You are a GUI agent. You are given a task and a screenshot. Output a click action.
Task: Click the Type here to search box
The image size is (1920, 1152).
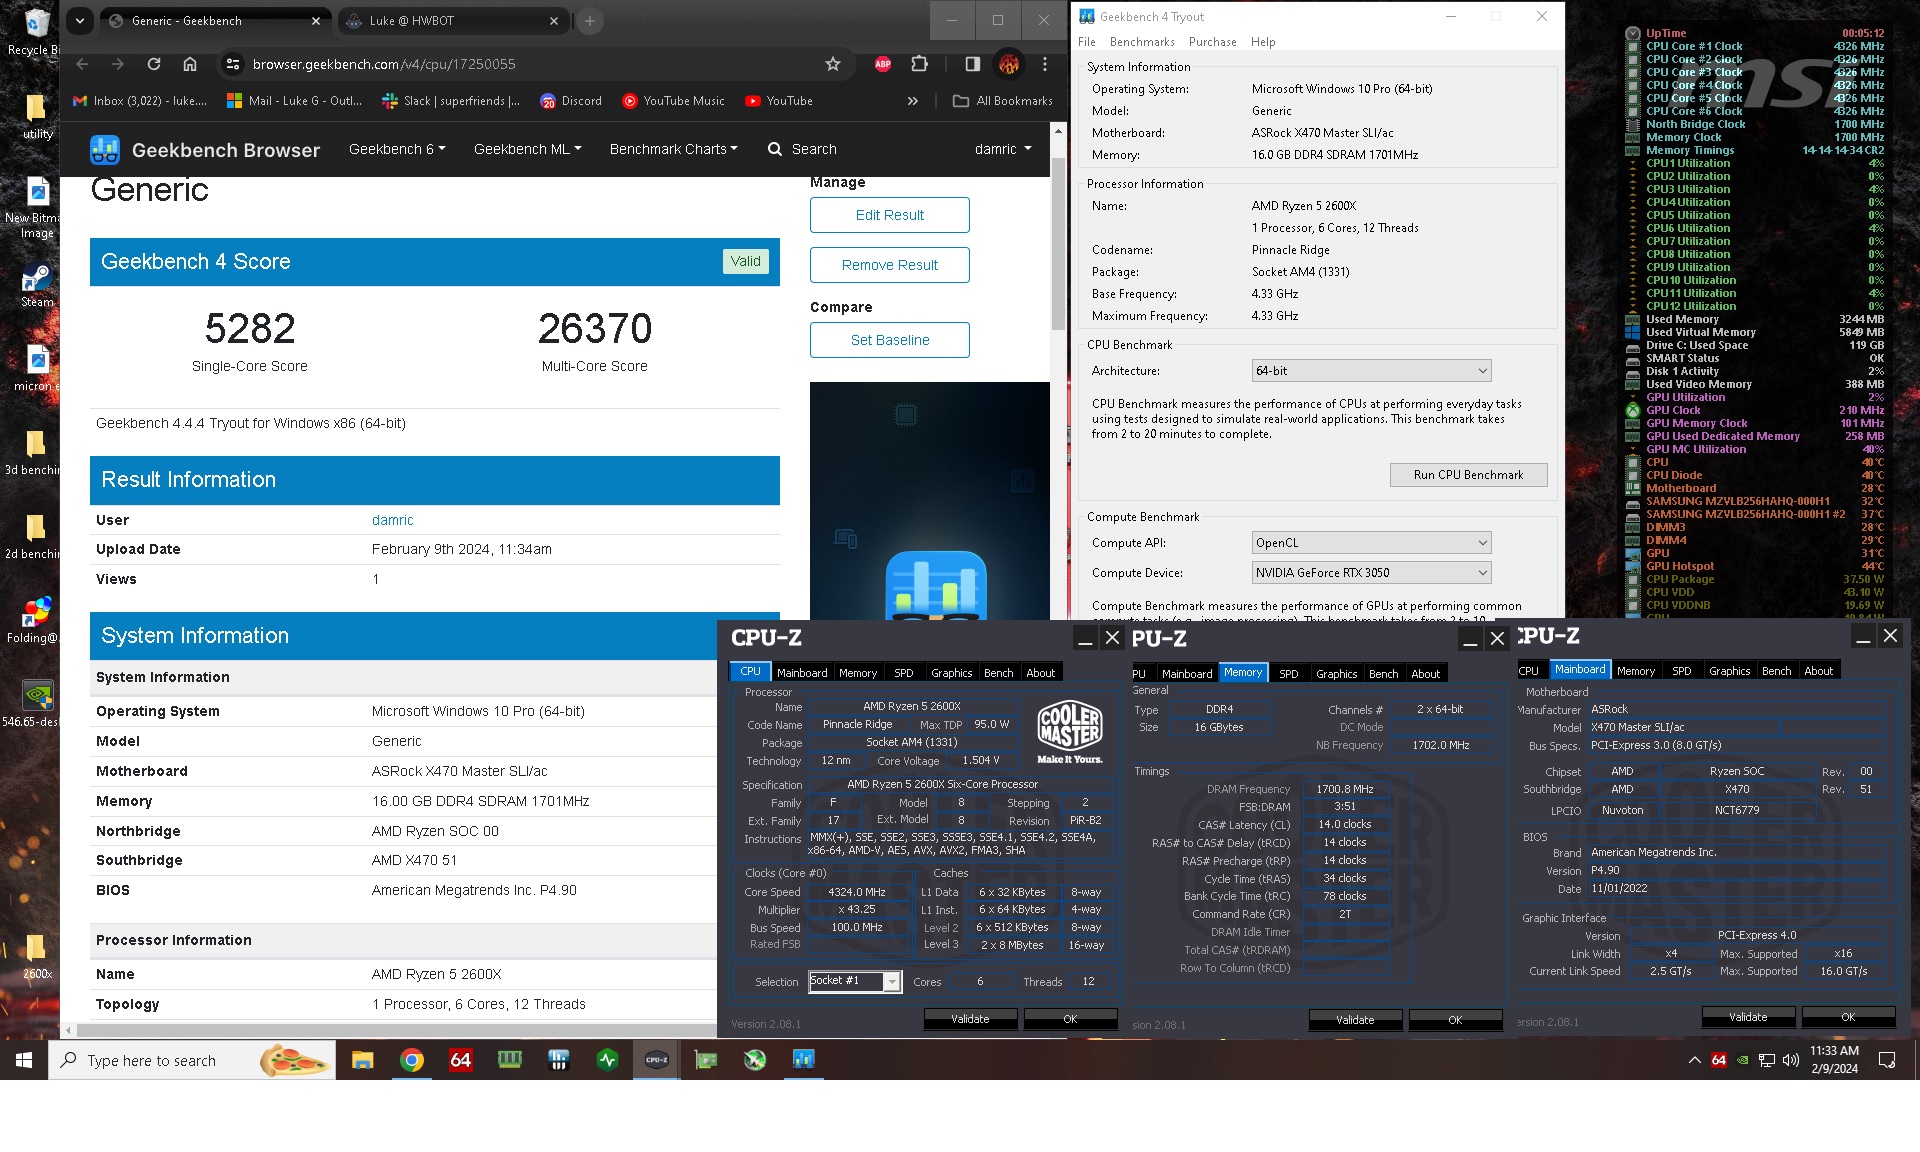192,1060
